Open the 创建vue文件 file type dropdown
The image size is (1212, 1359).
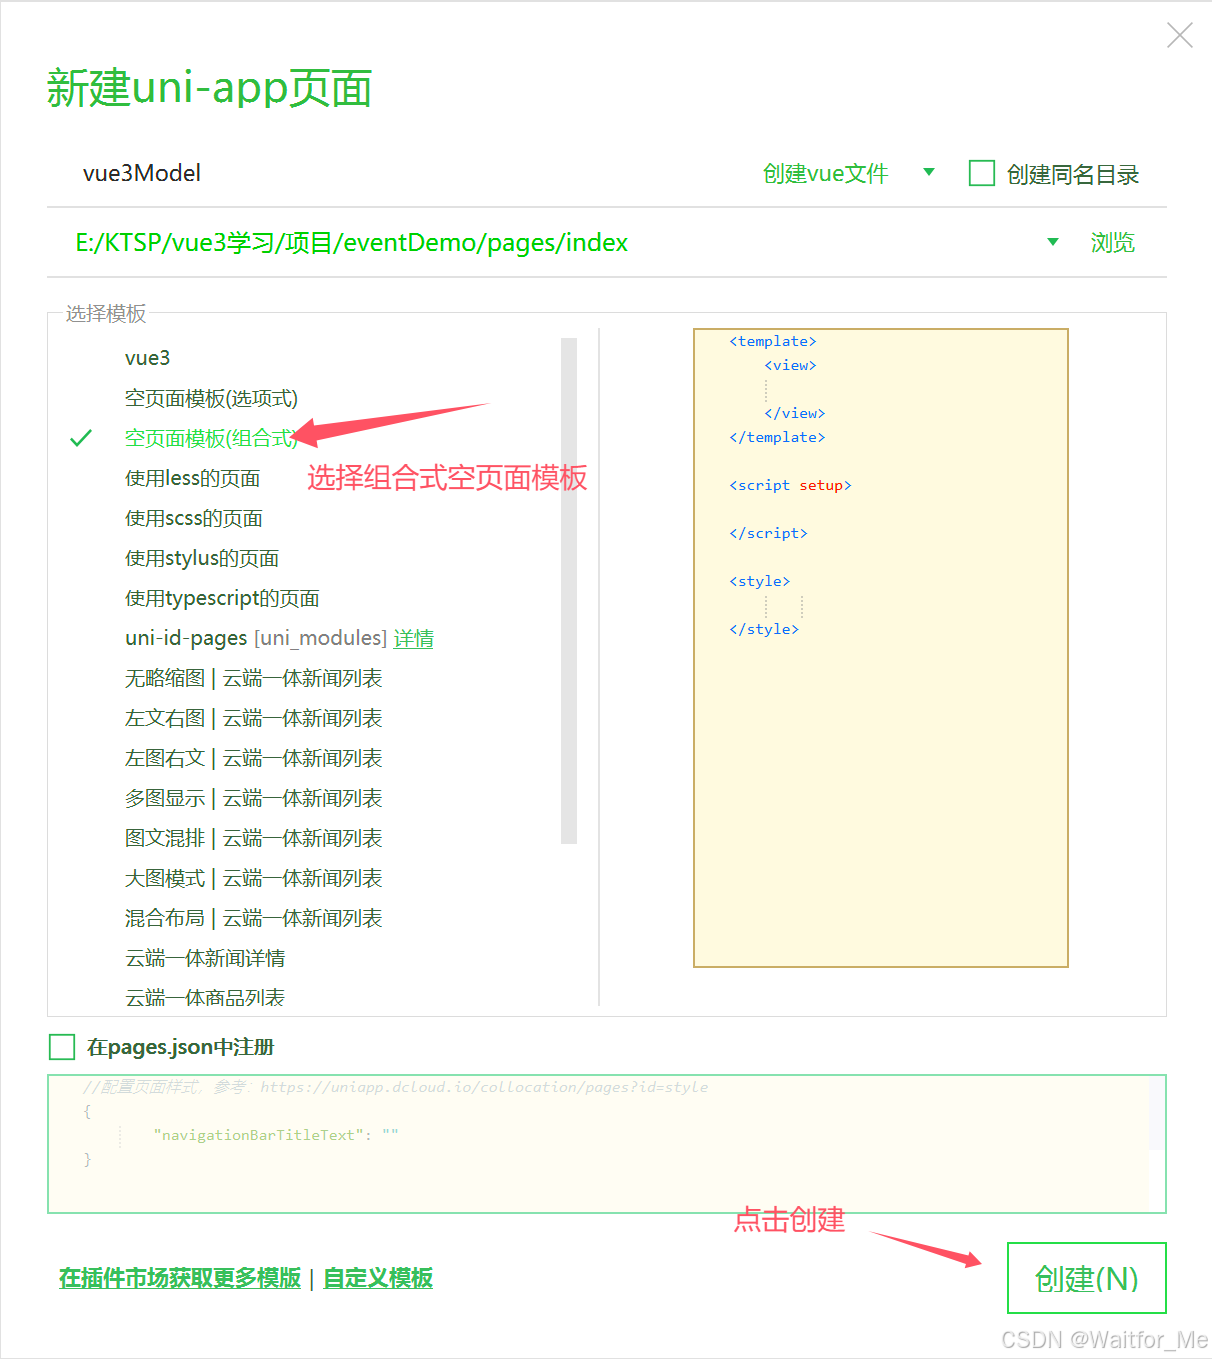tap(848, 174)
